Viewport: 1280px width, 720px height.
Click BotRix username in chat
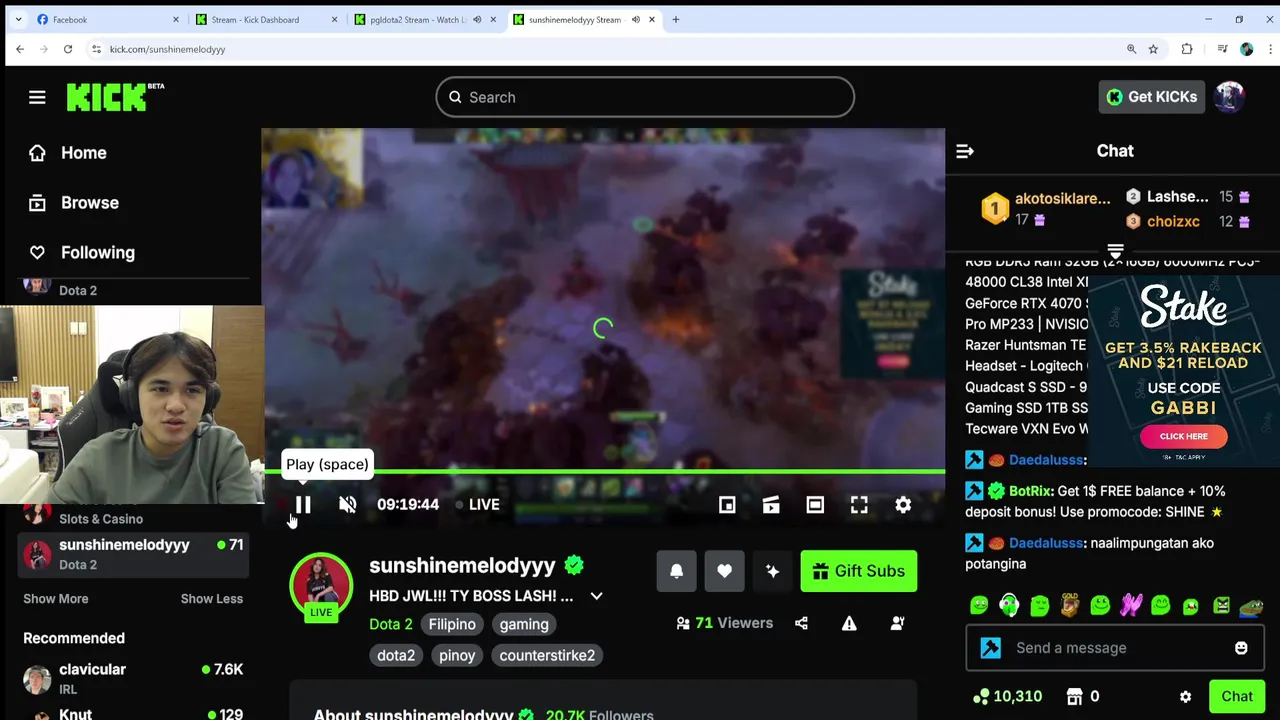coord(1031,491)
